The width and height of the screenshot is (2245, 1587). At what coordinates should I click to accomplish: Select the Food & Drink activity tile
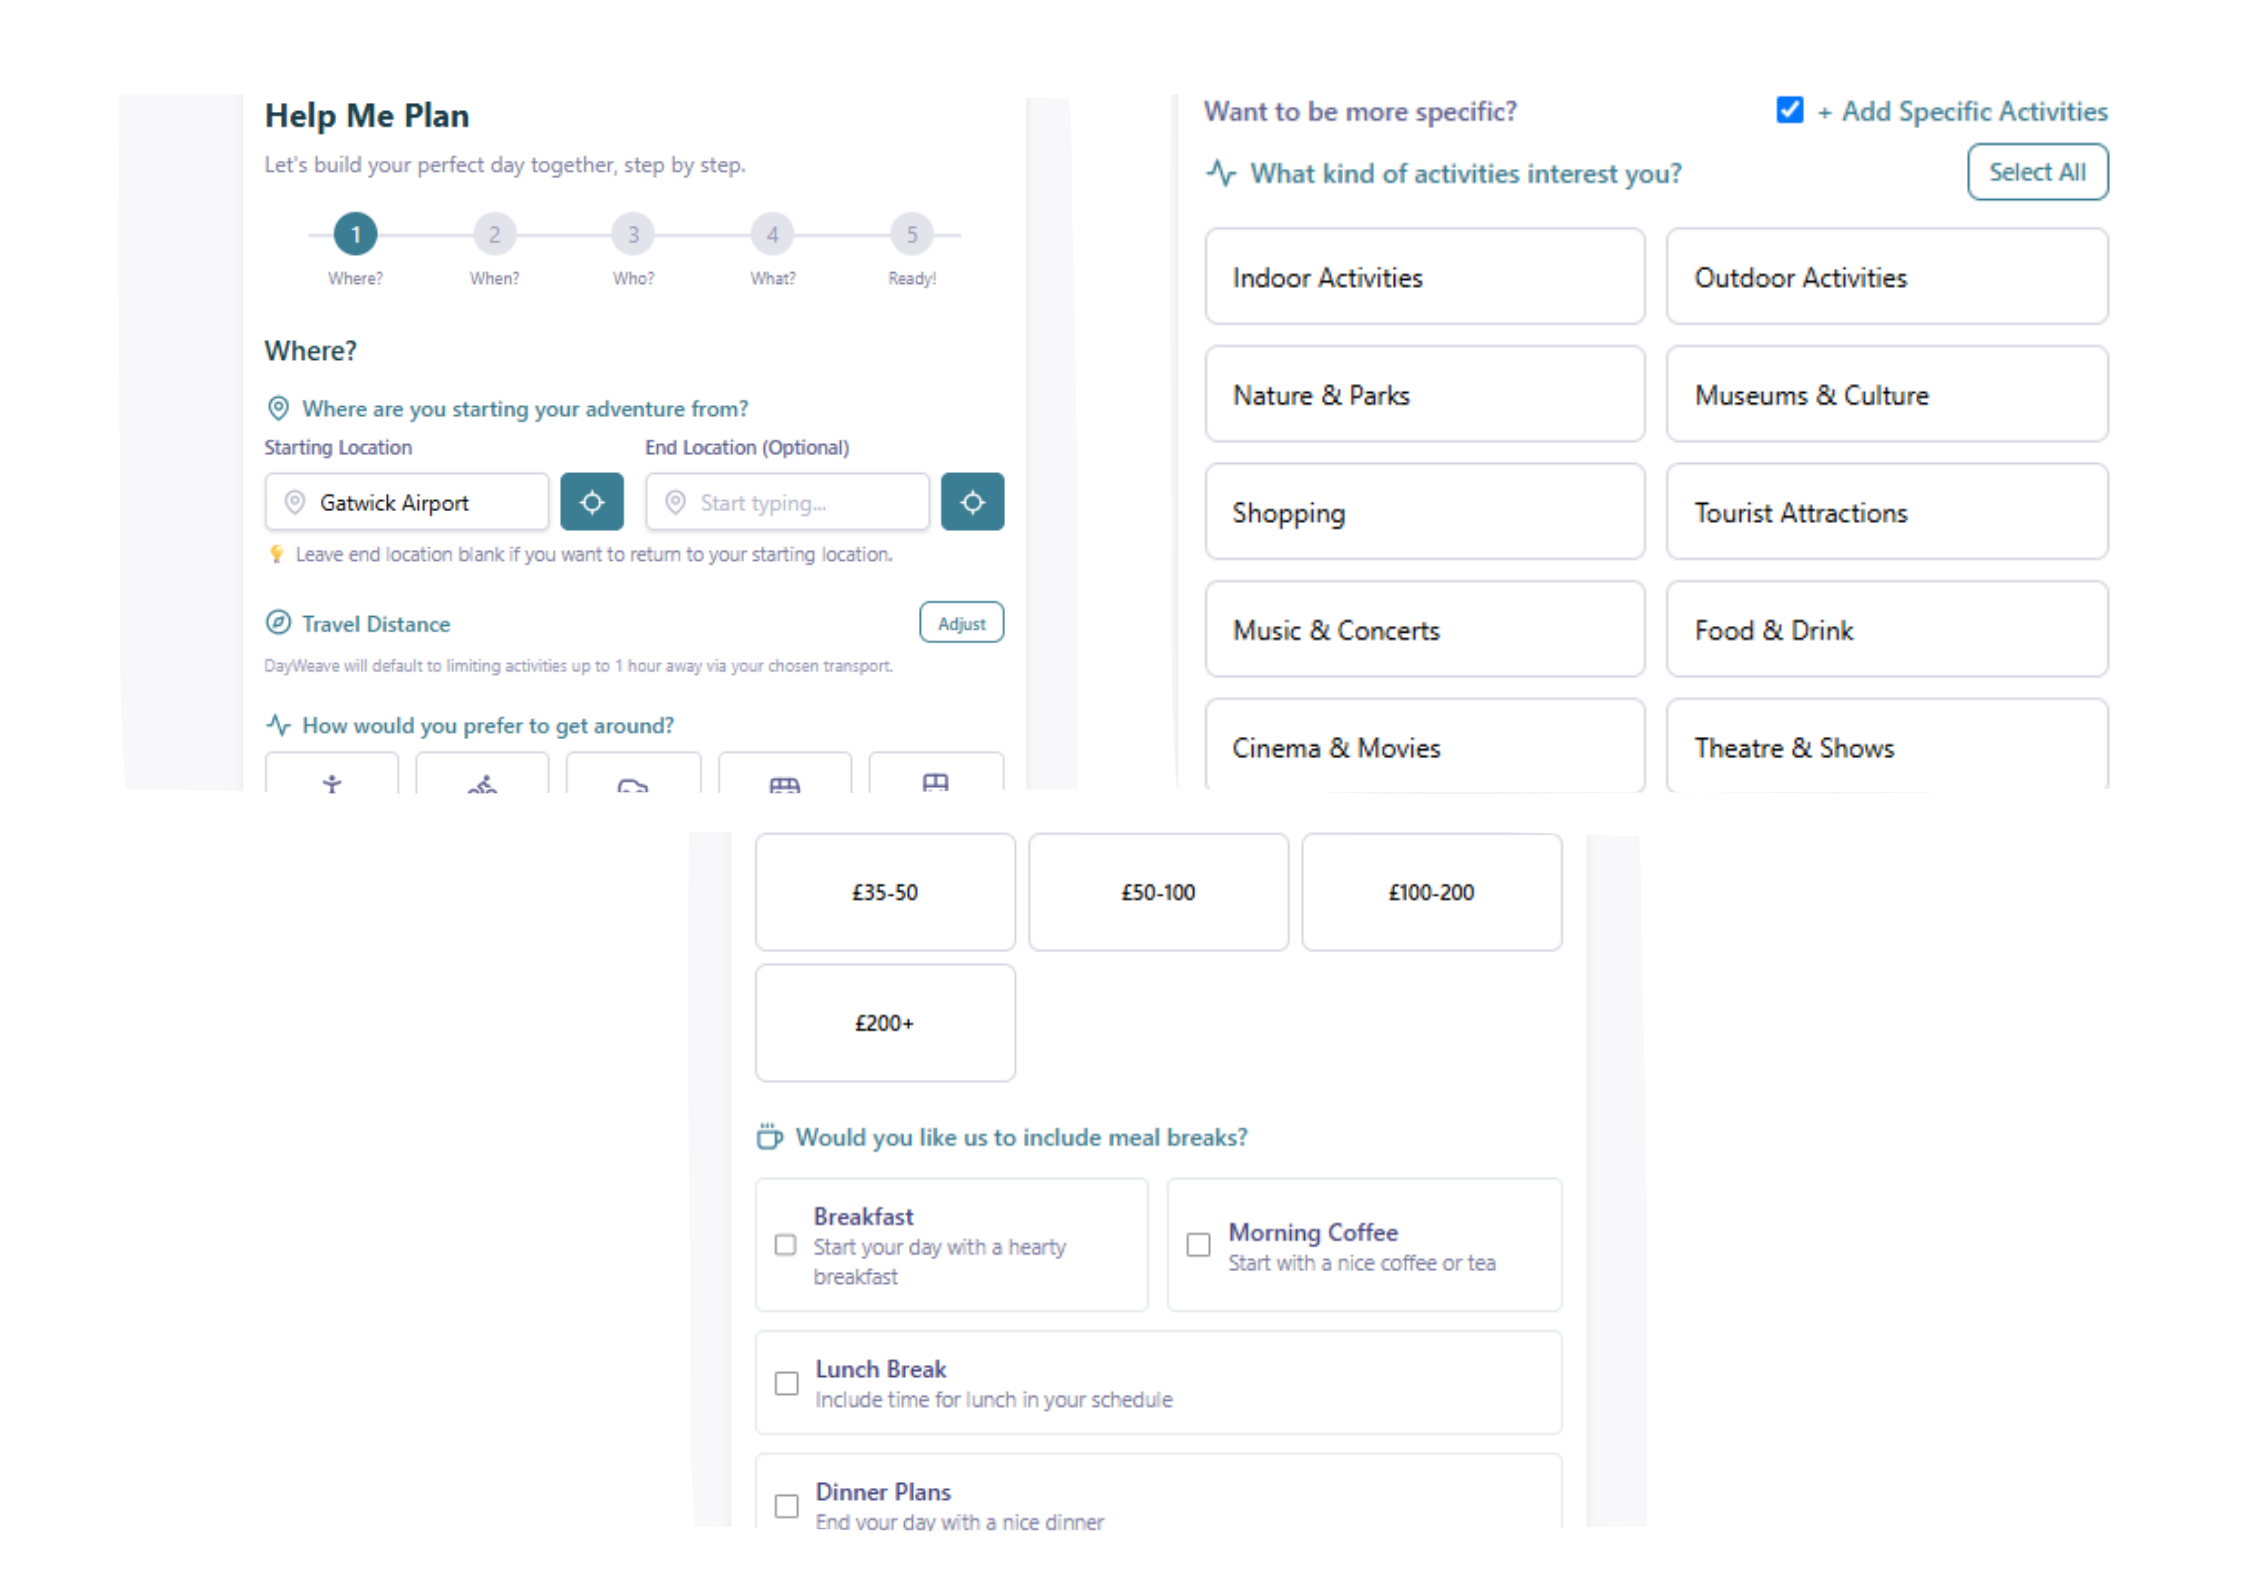[x=1886, y=630]
